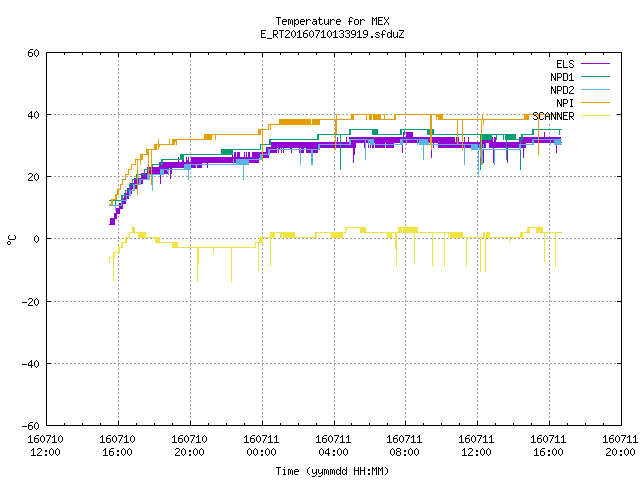The image size is (640, 480).
Task: Click the y-axis label -60
Action: (31, 426)
